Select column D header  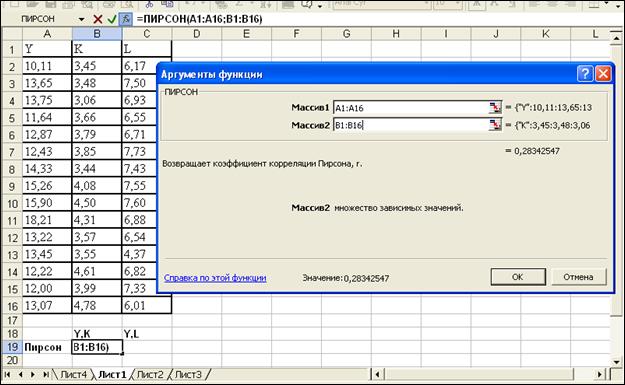197,34
